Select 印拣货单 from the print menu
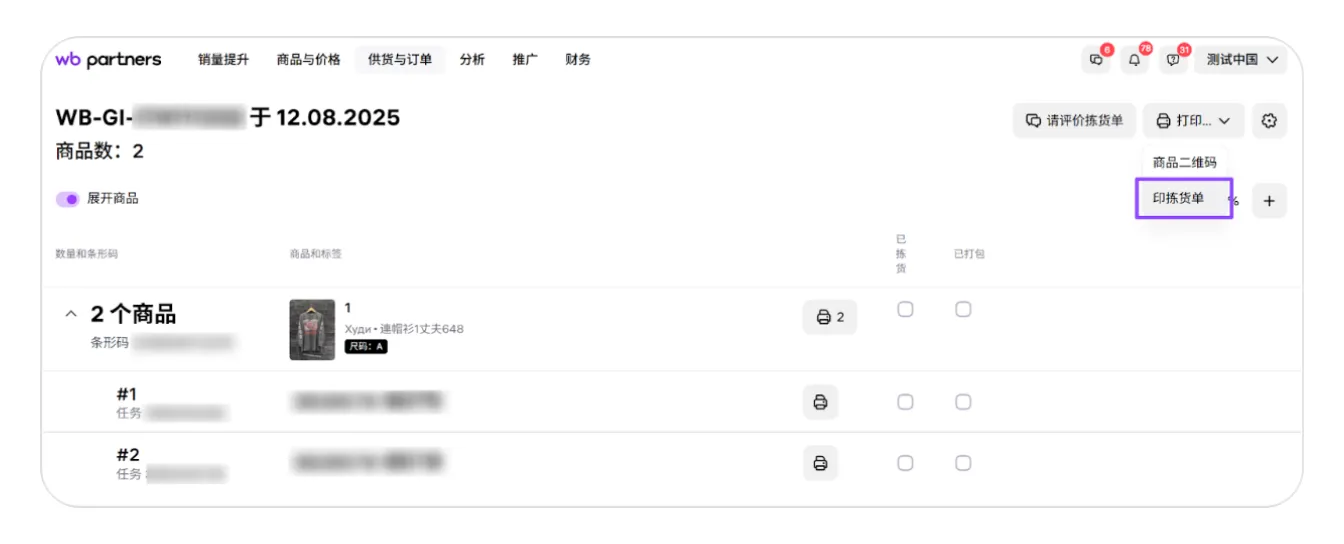The image size is (1344, 544). (1179, 198)
